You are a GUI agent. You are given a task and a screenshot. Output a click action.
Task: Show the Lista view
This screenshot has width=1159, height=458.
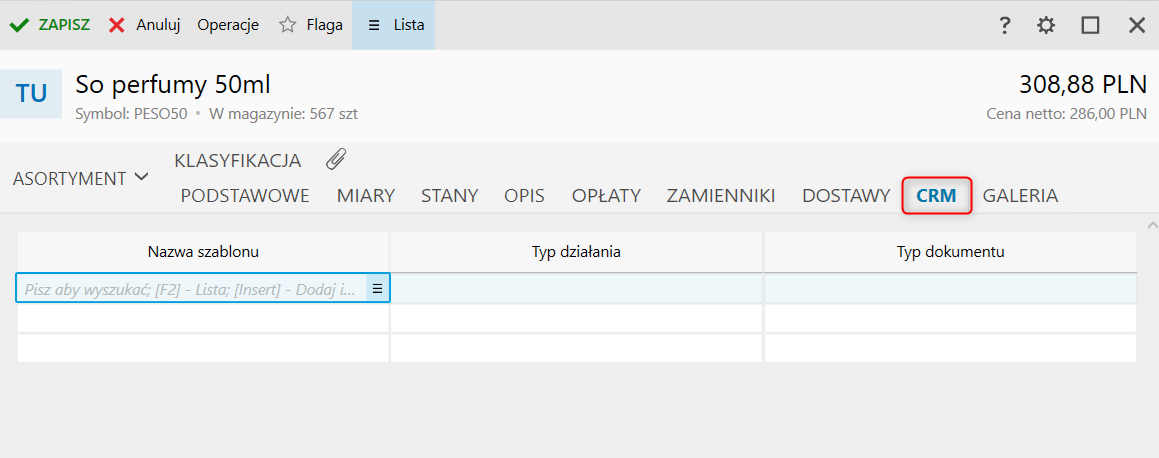(x=394, y=25)
